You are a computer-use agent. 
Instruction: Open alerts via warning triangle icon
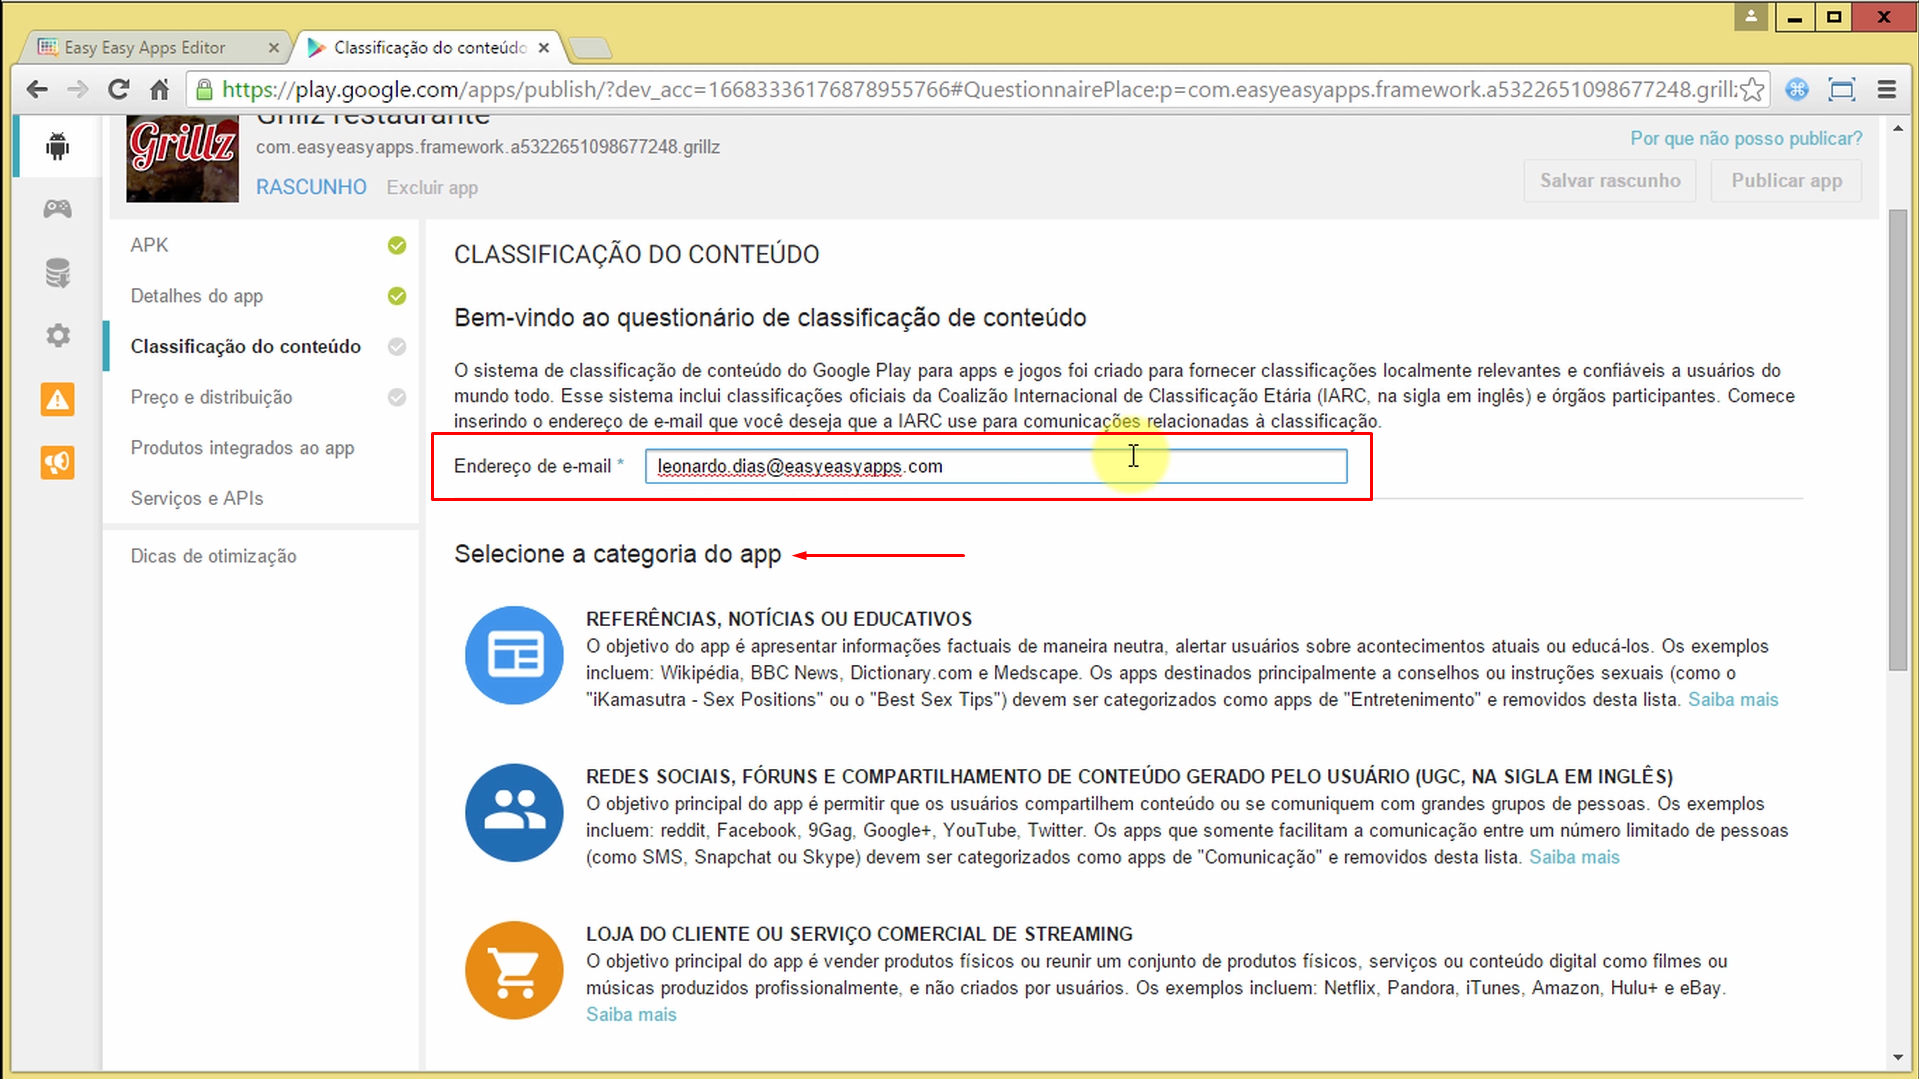click(x=57, y=399)
